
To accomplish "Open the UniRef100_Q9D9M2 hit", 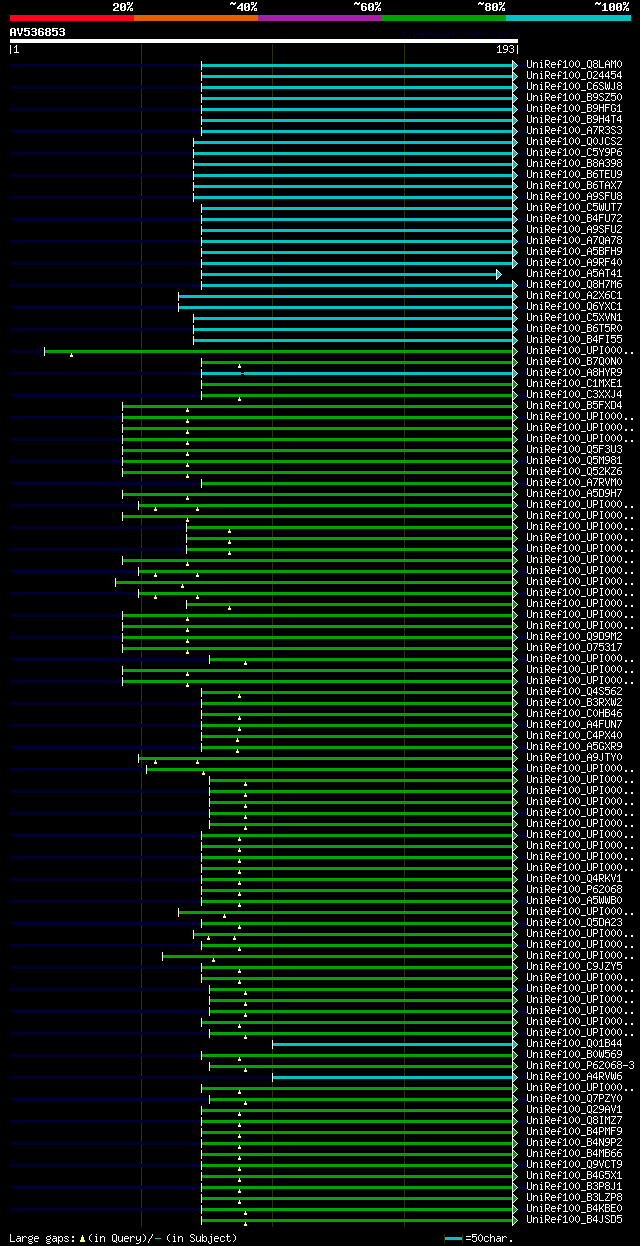I will (x=574, y=636).
